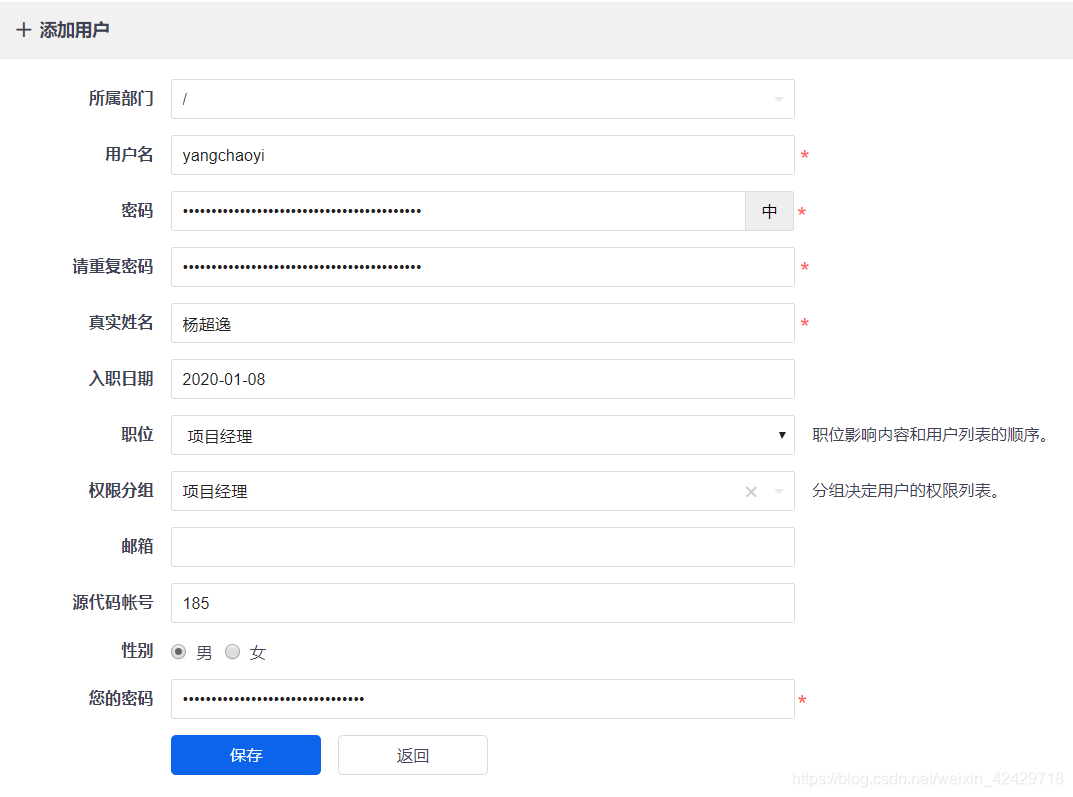The height and width of the screenshot is (797, 1073).
Task: Click the plus icon beside 添加用户
Action: [x=24, y=30]
